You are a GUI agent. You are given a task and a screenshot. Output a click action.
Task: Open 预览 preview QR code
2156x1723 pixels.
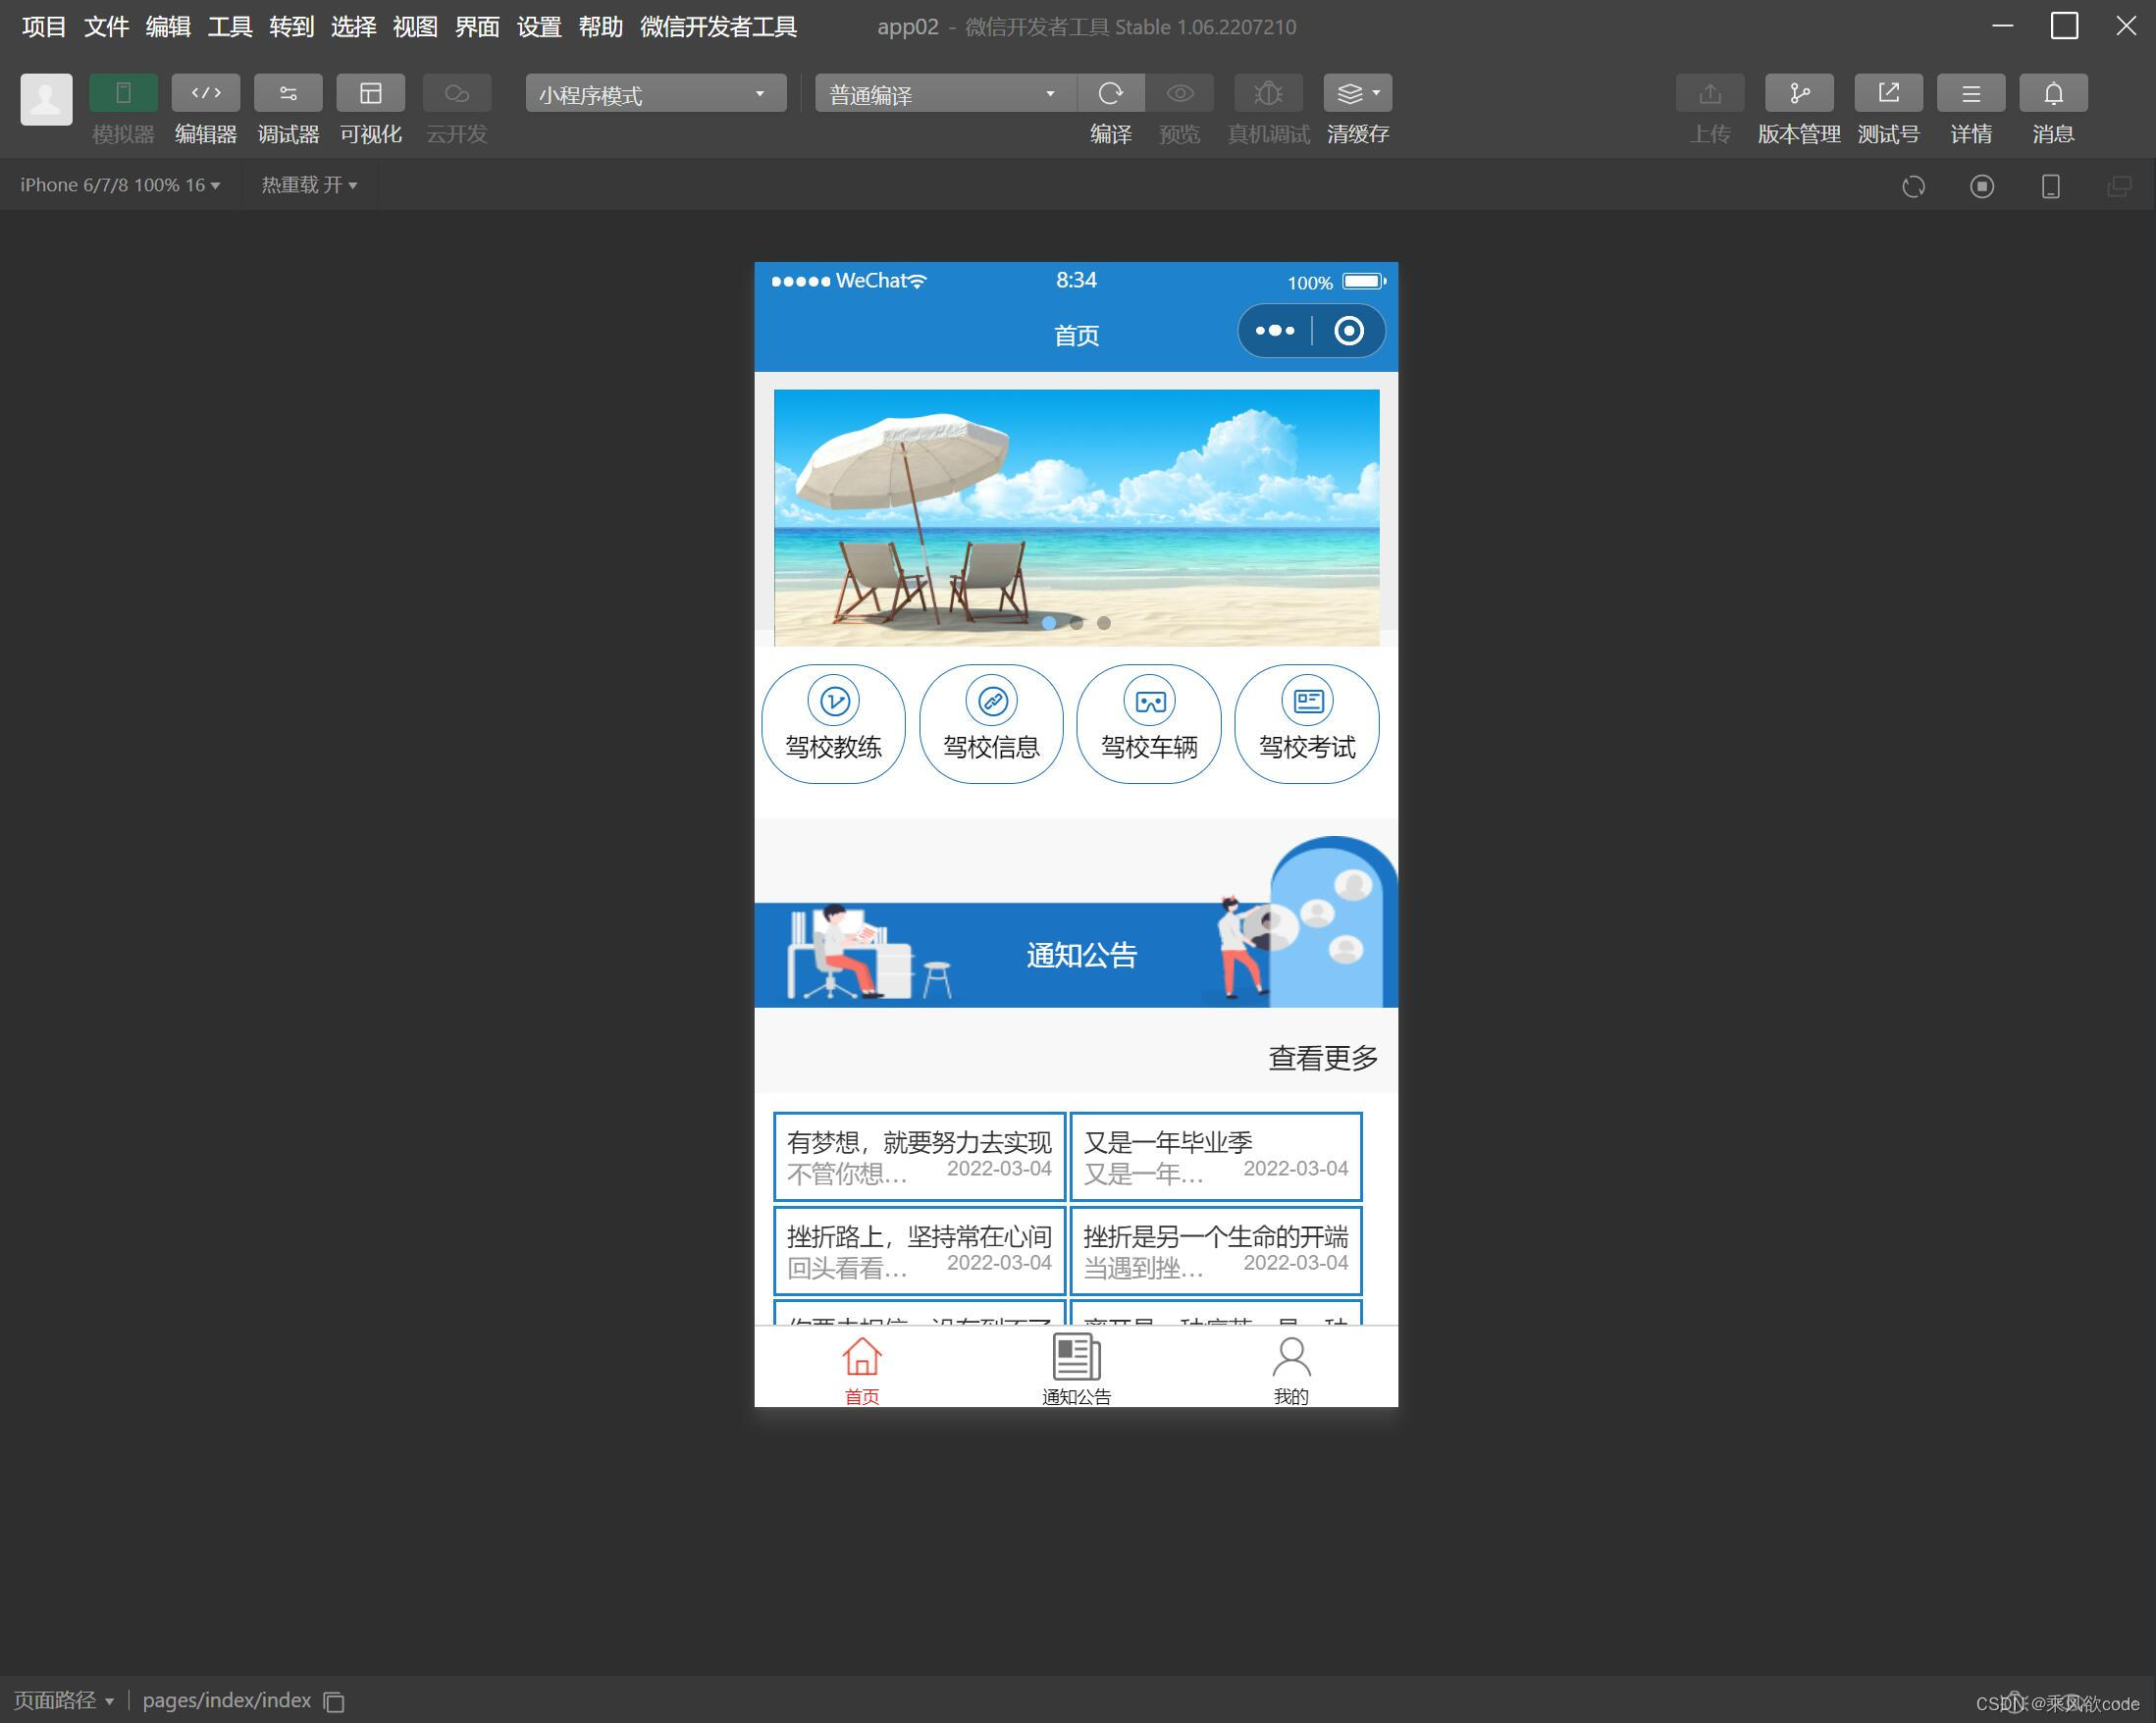[x=1180, y=93]
